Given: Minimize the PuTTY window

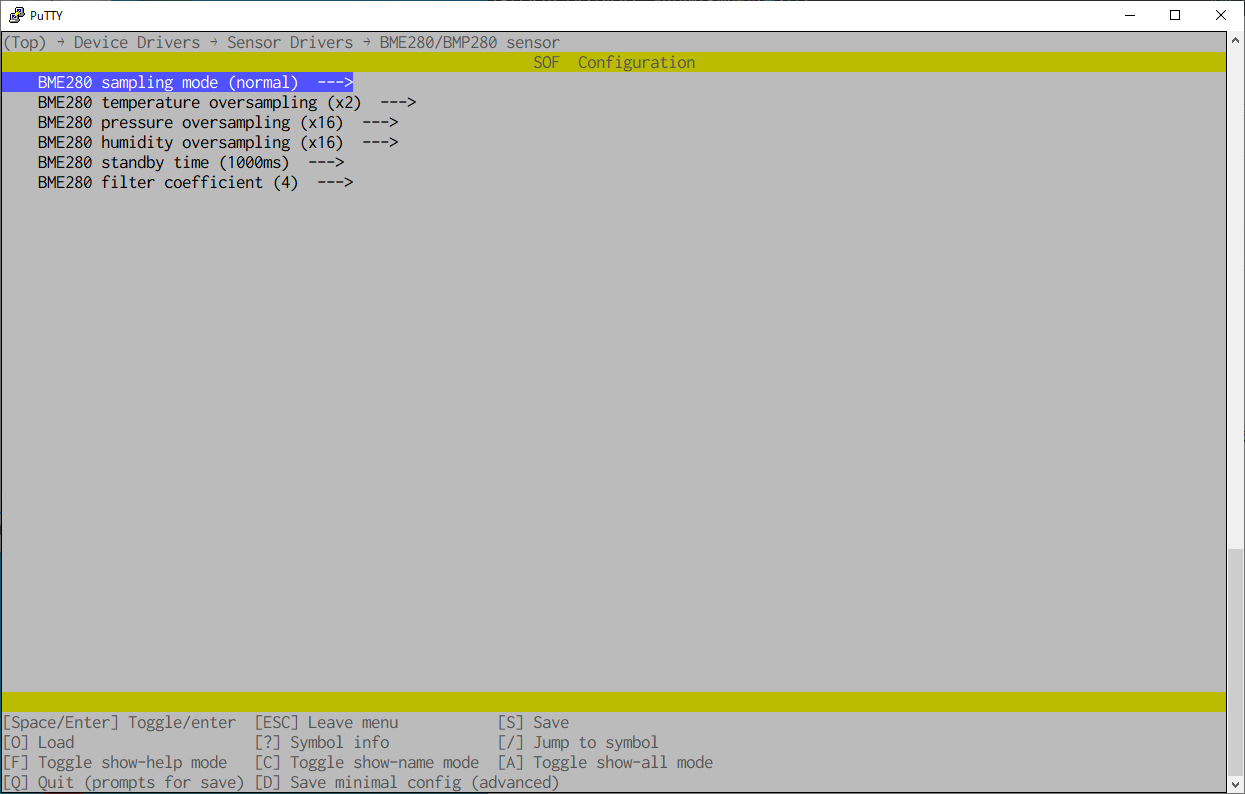Looking at the screenshot, I should [x=1129, y=15].
